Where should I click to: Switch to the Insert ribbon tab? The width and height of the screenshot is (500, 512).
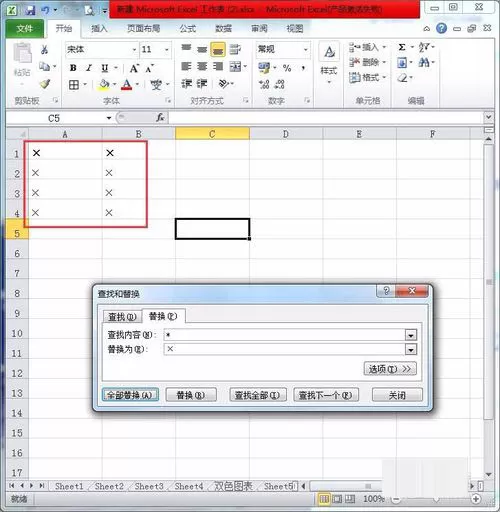pyautogui.click(x=99, y=29)
